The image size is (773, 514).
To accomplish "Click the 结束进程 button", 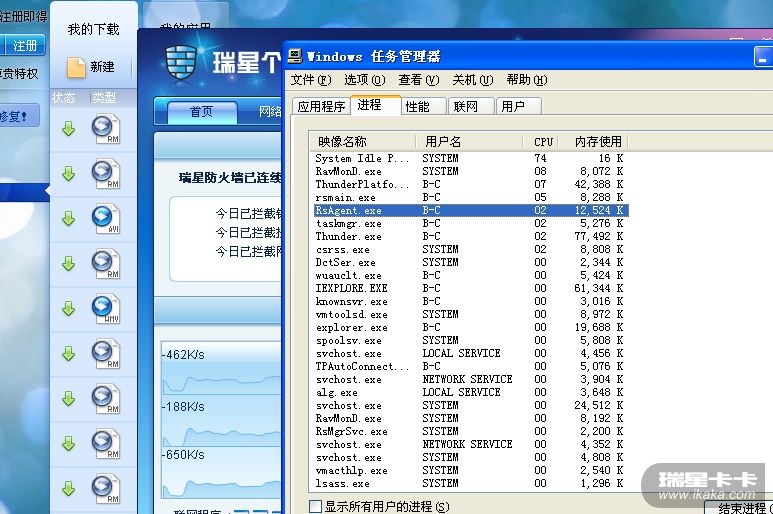I will pos(739,508).
